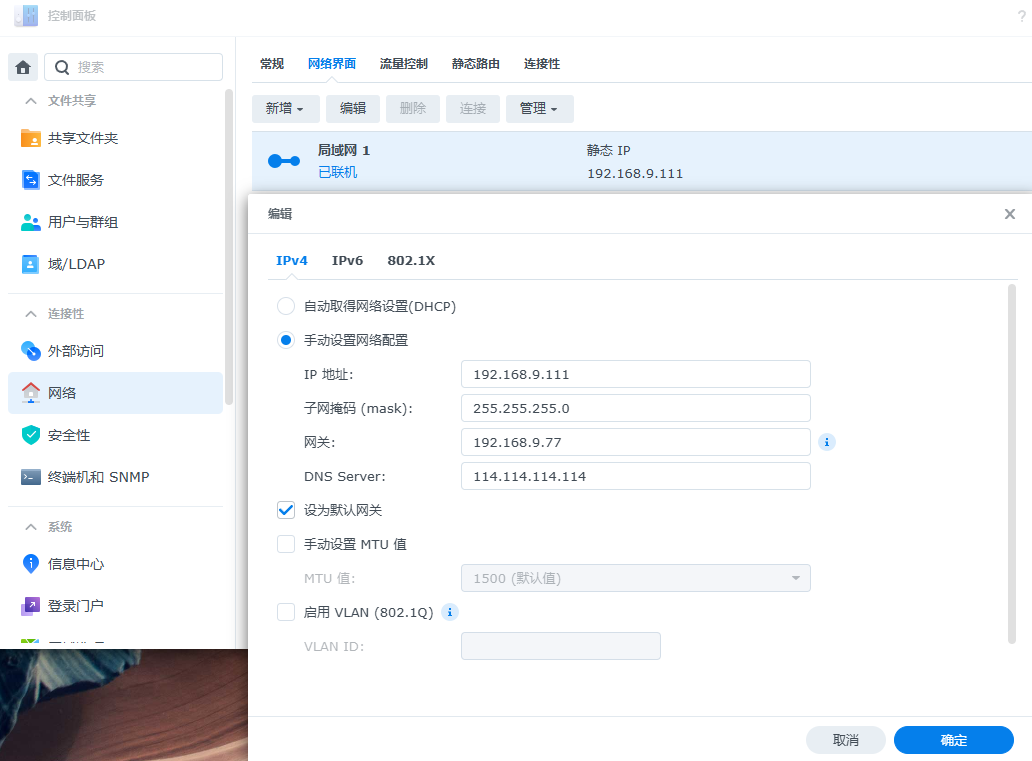This screenshot has width=1032, height=761.
Task: Open the User & Group (用户与群组) icon
Action: click(31, 222)
